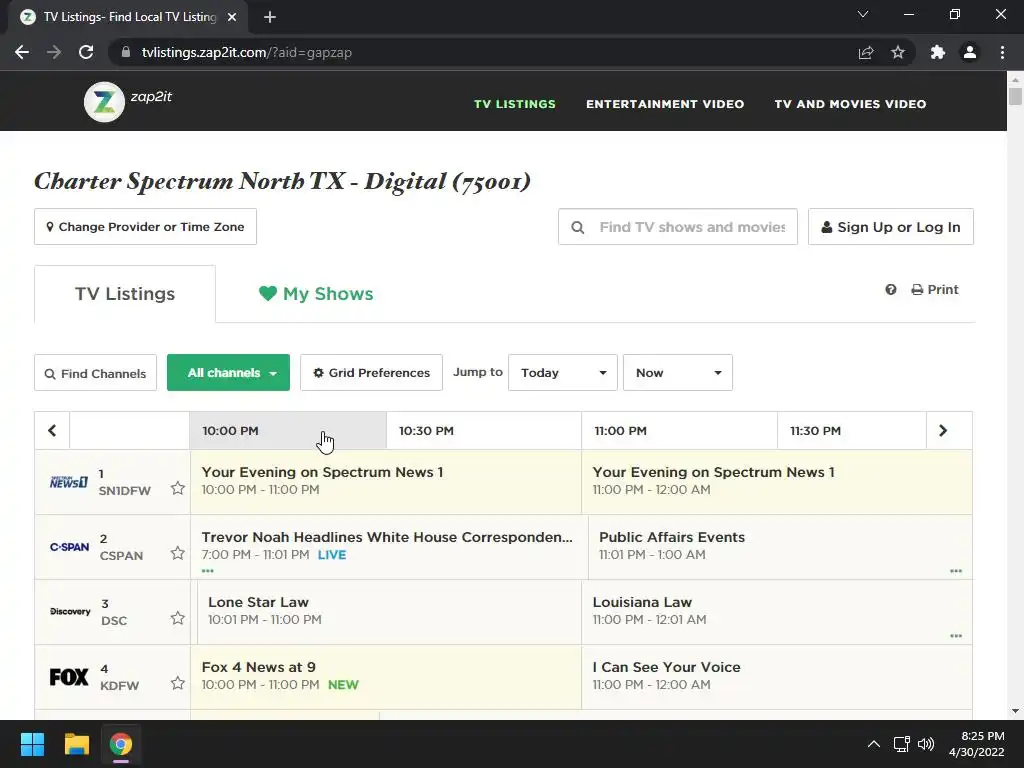Open the All channels dropdown
The height and width of the screenshot is (768, 1024).
229,372
